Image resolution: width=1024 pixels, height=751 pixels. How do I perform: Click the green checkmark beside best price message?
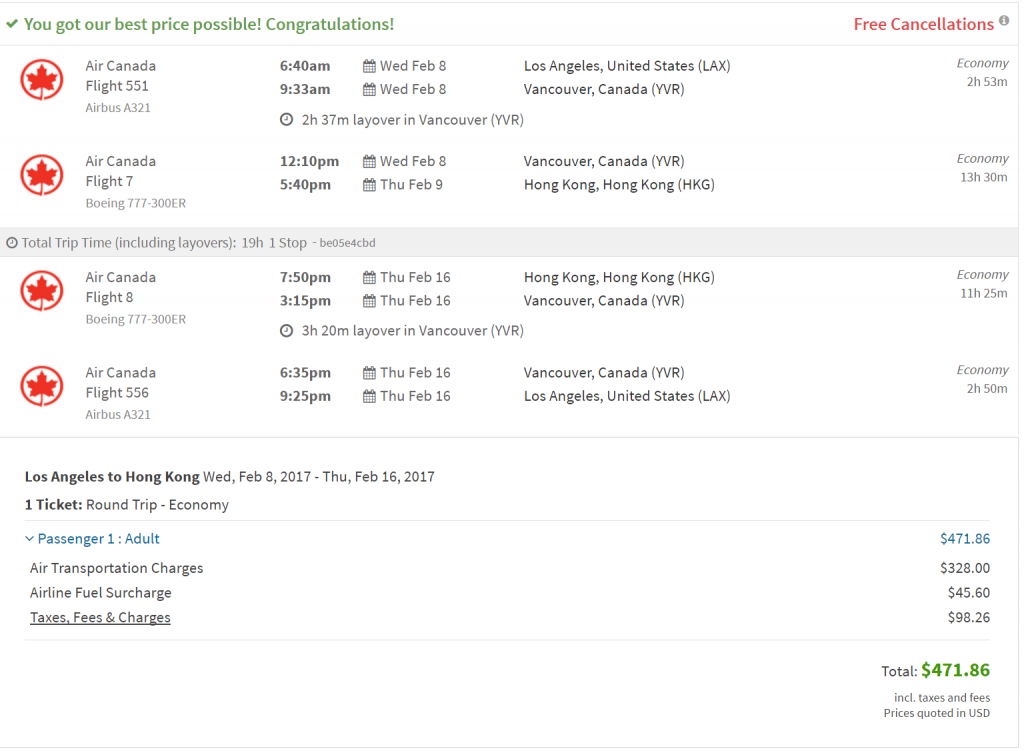[12, 24]
